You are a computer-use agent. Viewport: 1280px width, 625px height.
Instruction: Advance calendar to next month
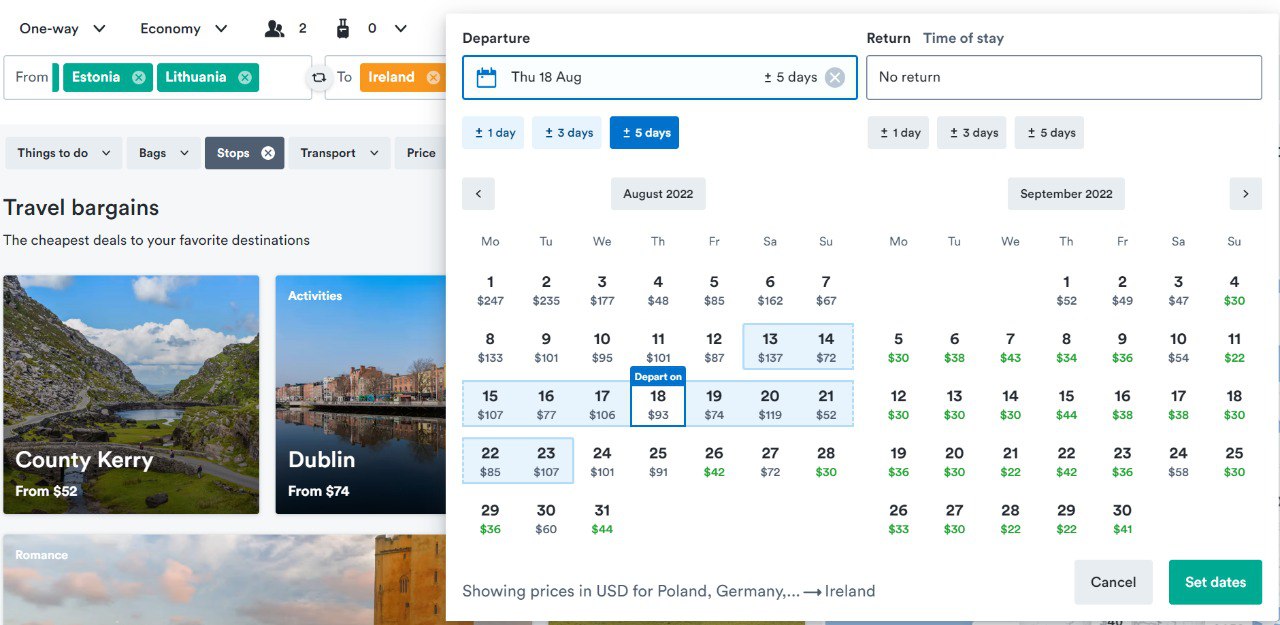tap(1245, 194)
